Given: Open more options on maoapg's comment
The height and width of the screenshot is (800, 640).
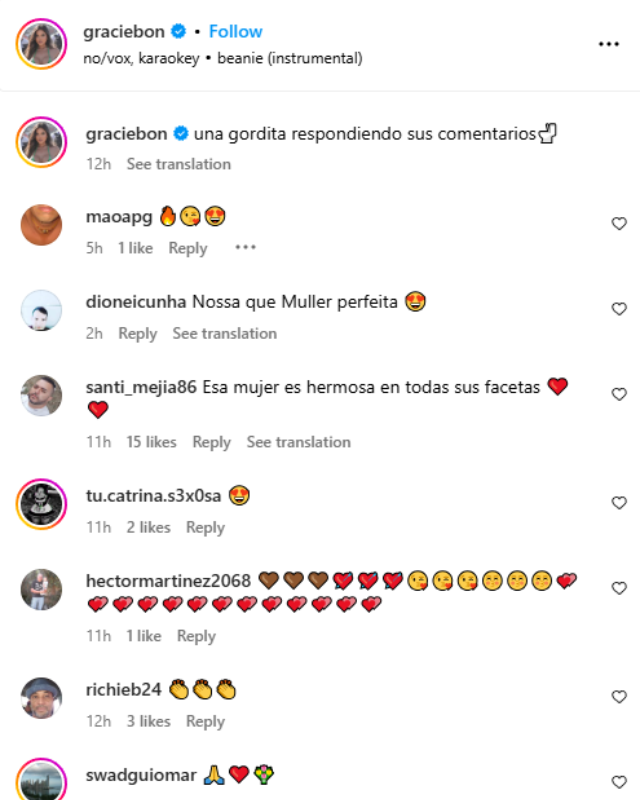Looking at the screenshot, I should click(x=245, y=247).
